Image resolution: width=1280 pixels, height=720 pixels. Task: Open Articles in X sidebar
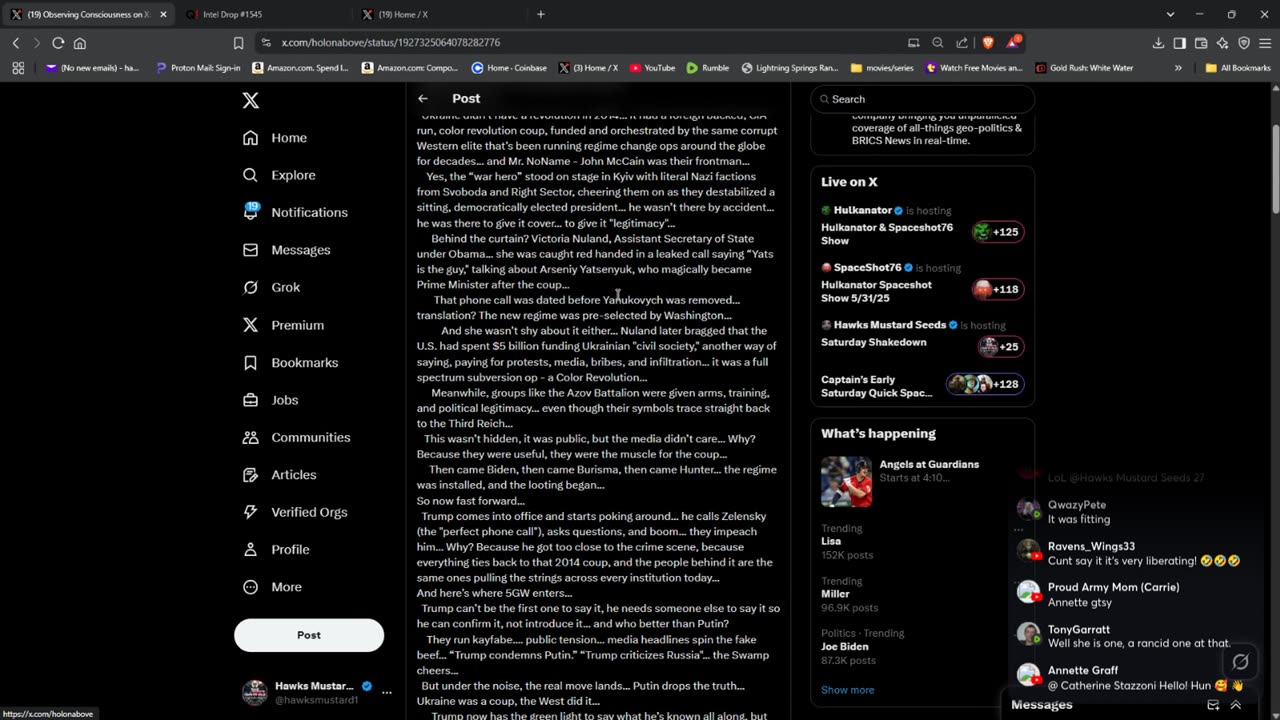click(x=279, y=475)
